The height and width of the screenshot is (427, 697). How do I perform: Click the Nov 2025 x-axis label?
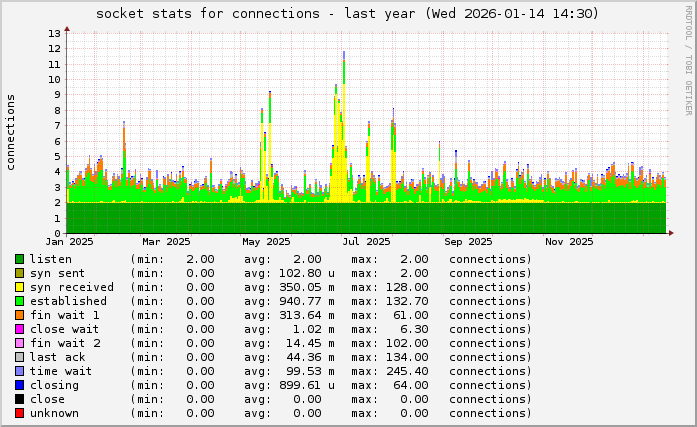(x=568, y=241)
